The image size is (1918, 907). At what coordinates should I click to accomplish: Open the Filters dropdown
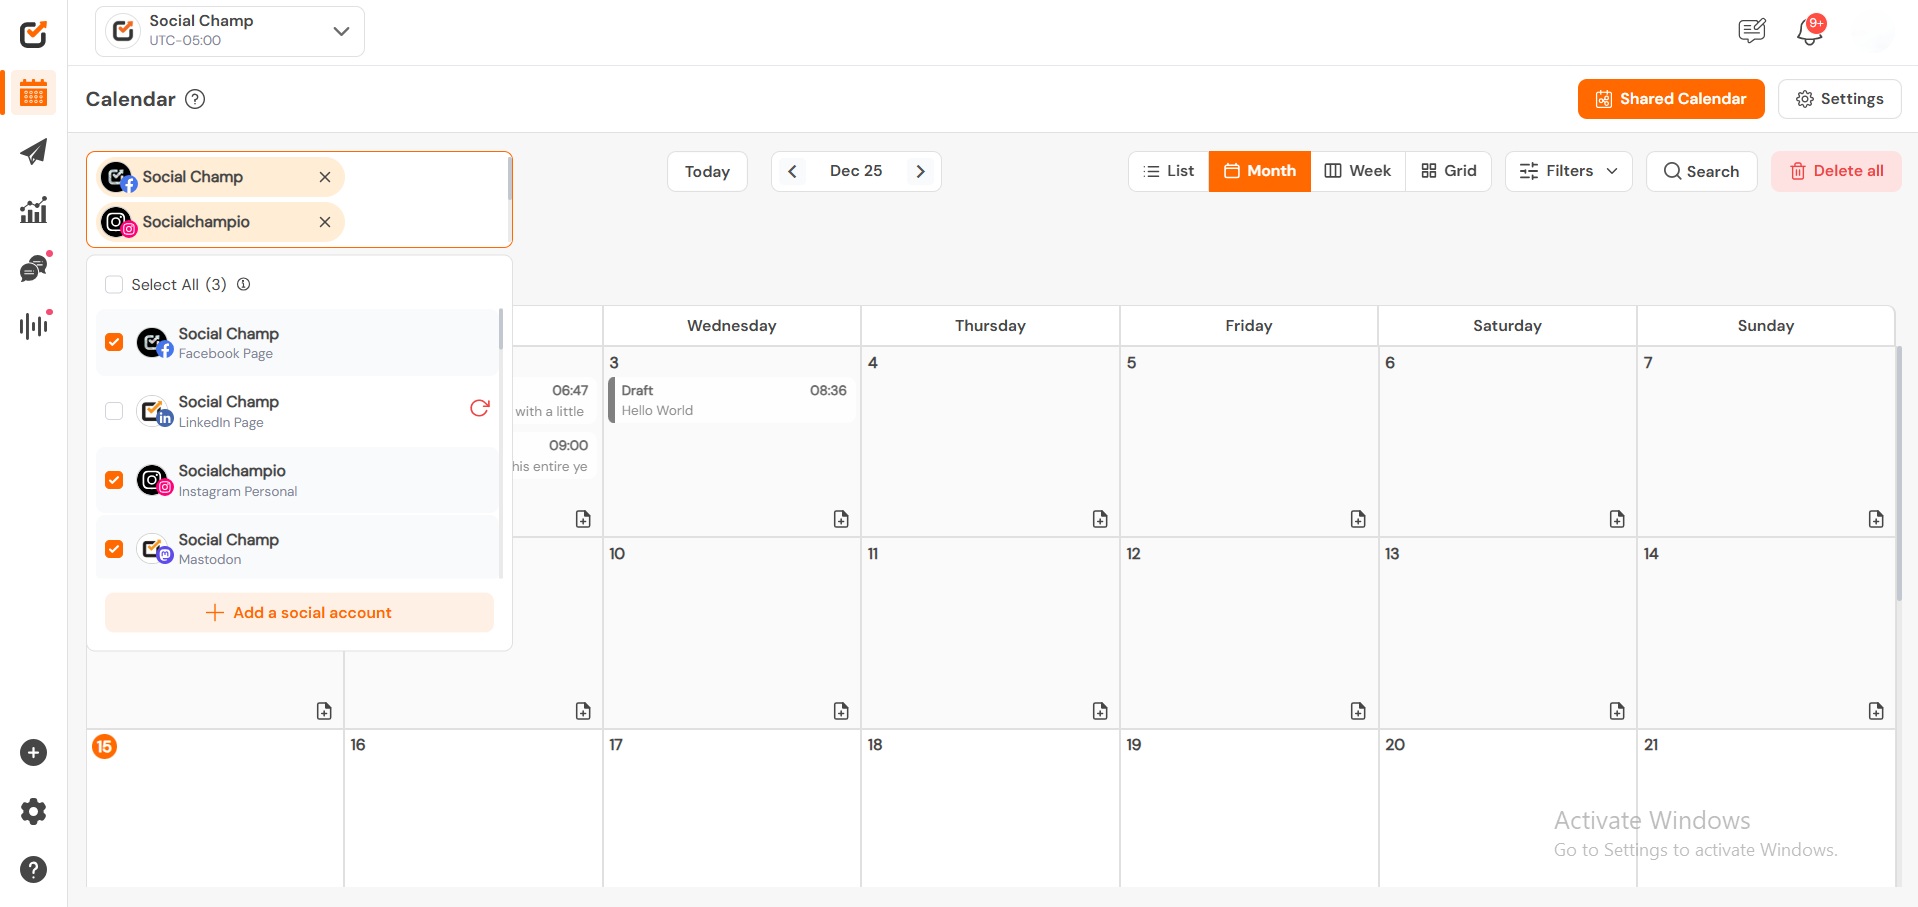(1568, 171)
